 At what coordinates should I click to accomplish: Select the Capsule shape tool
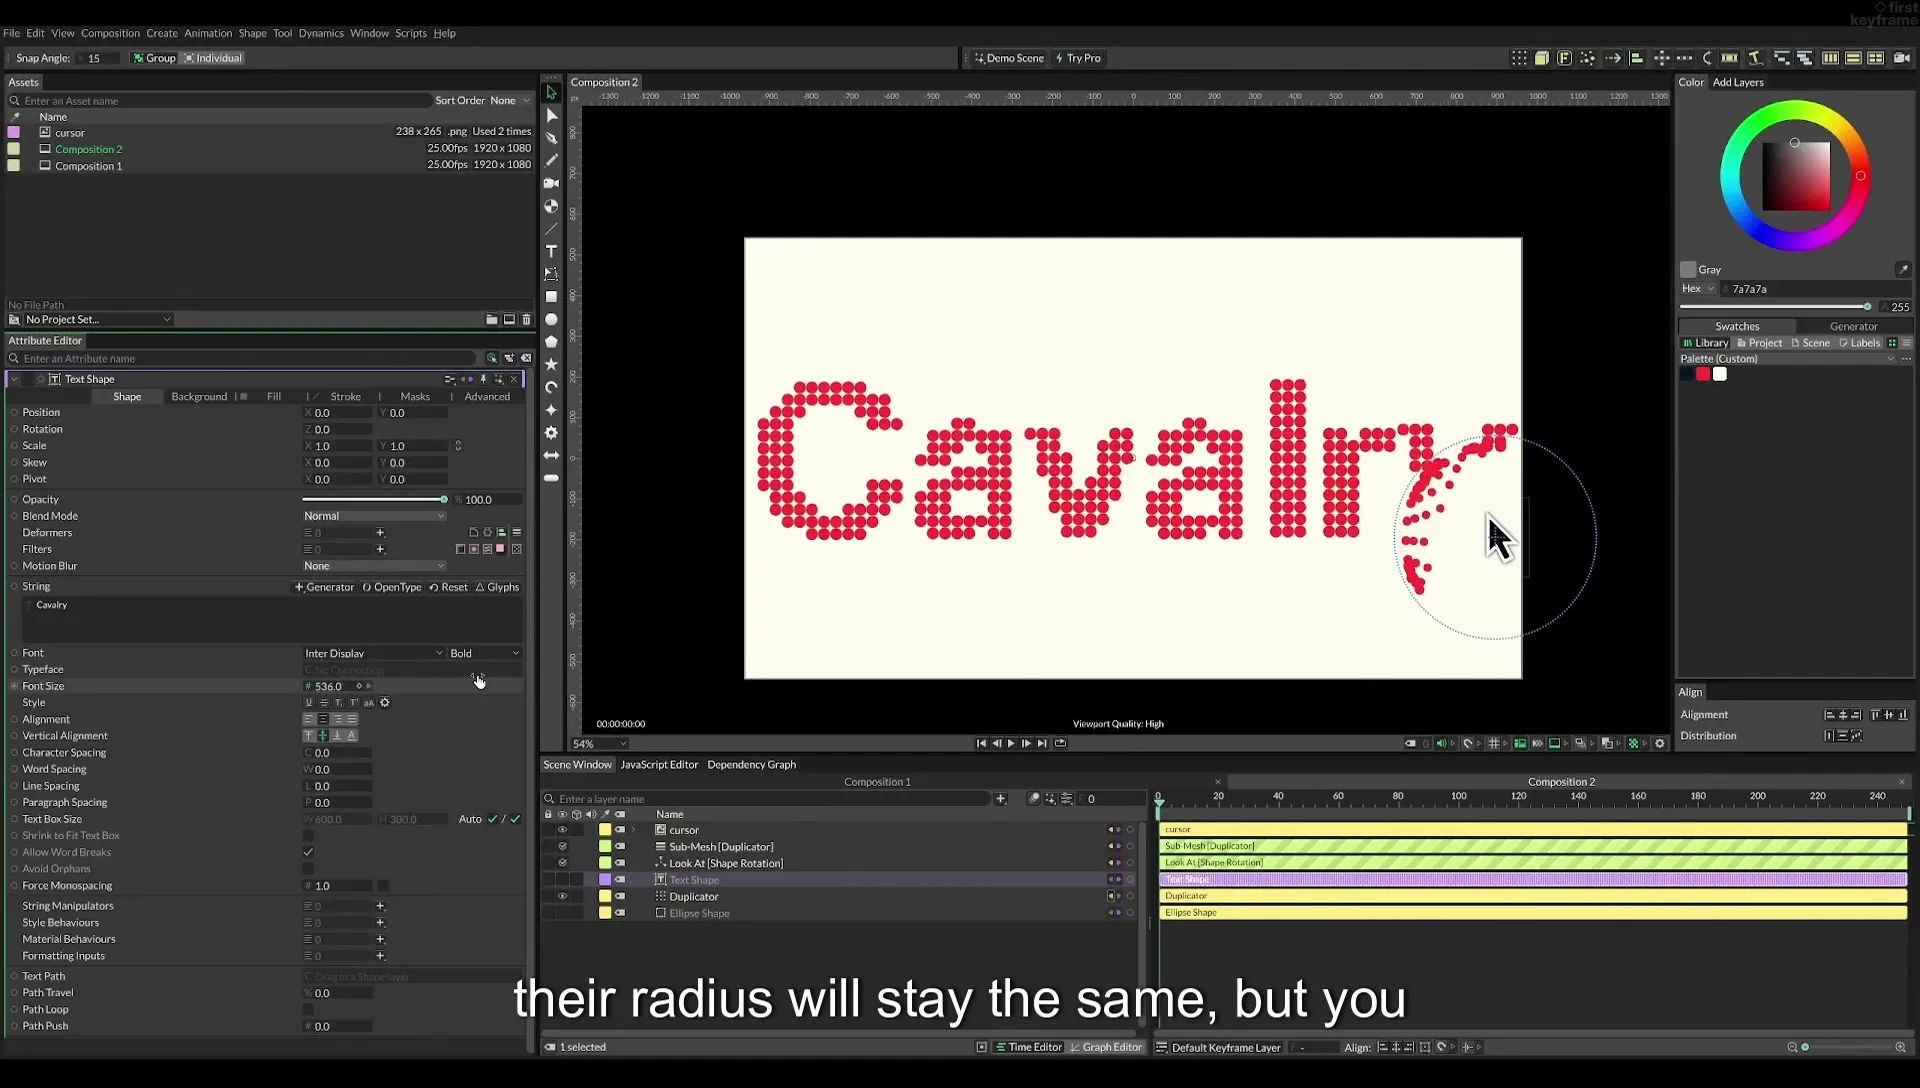pyautogui.click(x=551, y=478)
